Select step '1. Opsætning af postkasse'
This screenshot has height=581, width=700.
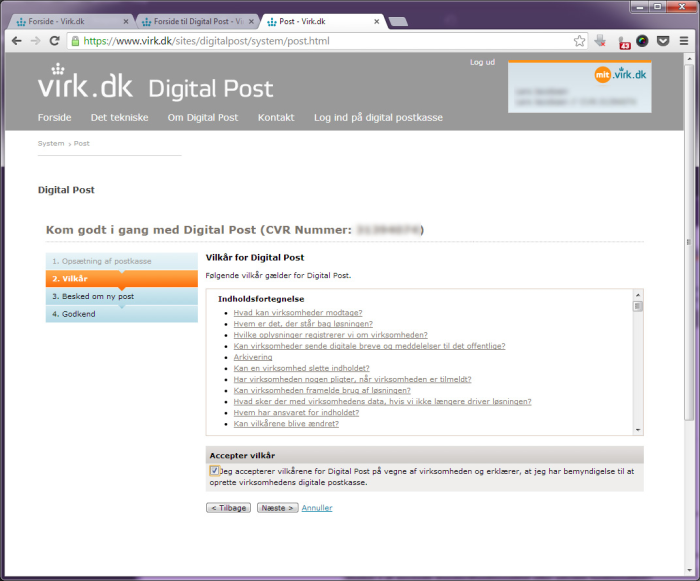point(121,261)
